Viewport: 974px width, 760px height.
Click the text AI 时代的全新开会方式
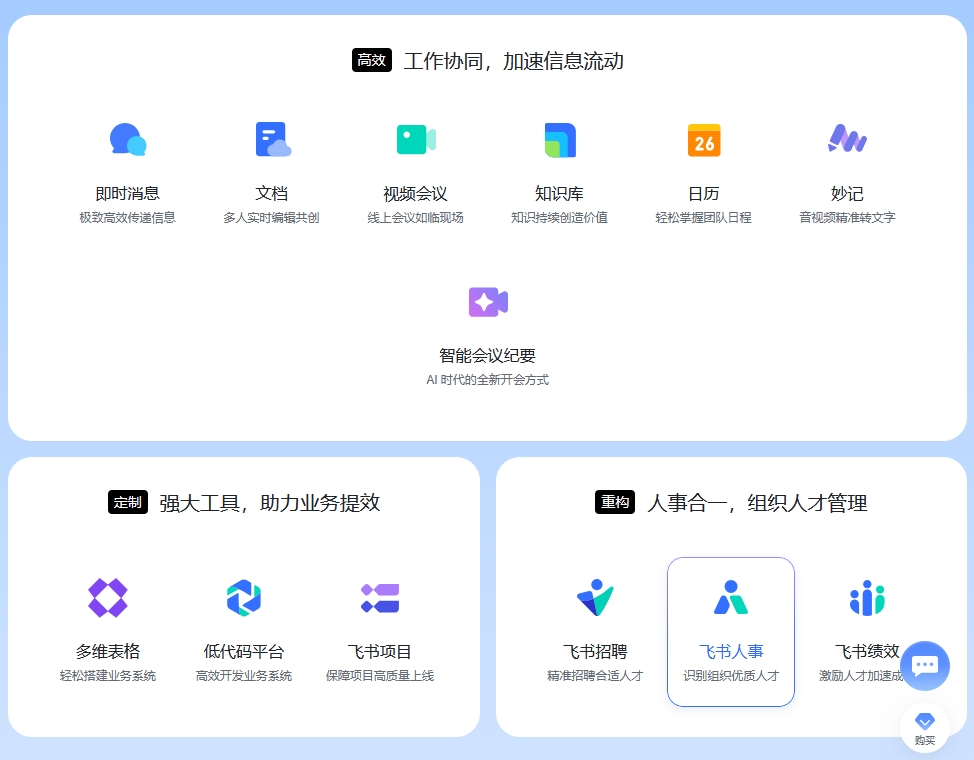coord(488,380)
